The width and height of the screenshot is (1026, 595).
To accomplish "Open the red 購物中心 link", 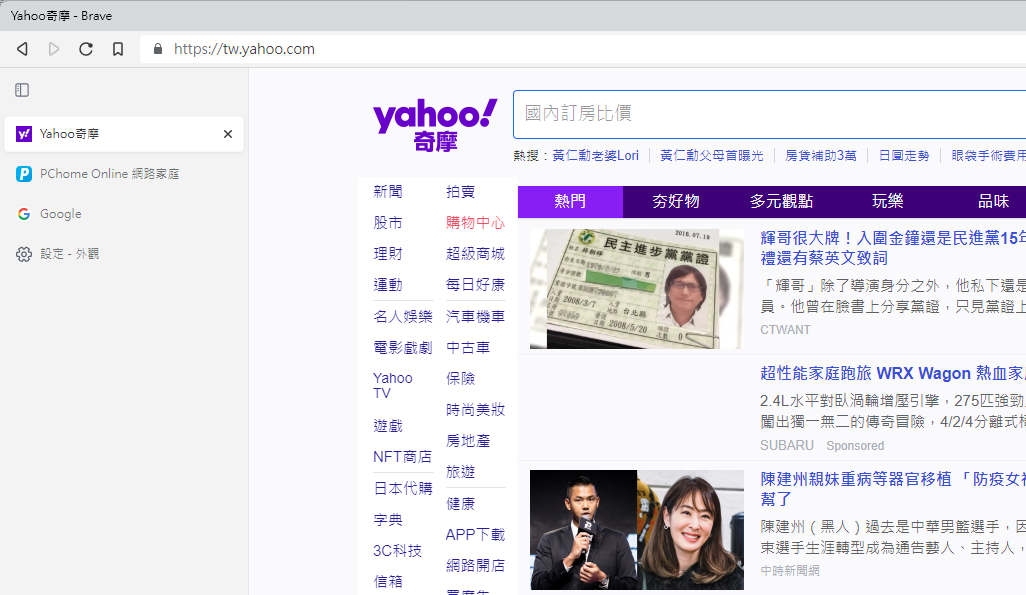I will point(476,223).
